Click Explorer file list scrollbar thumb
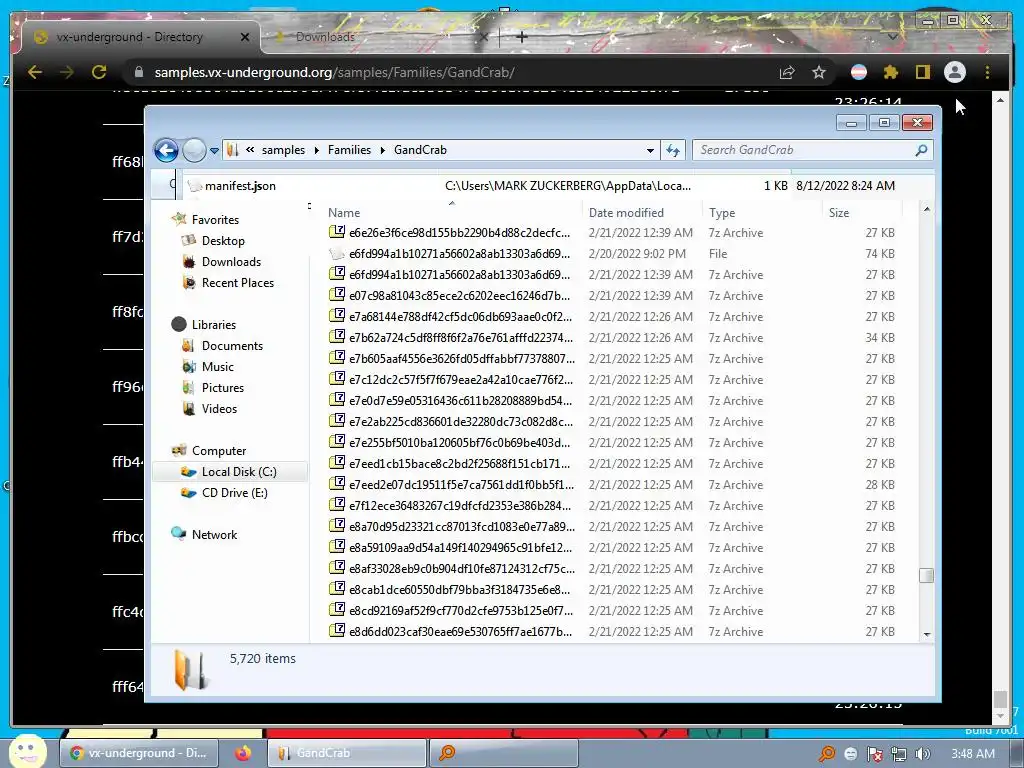Viewport: 1024px width, 768px height. point(926,575)
